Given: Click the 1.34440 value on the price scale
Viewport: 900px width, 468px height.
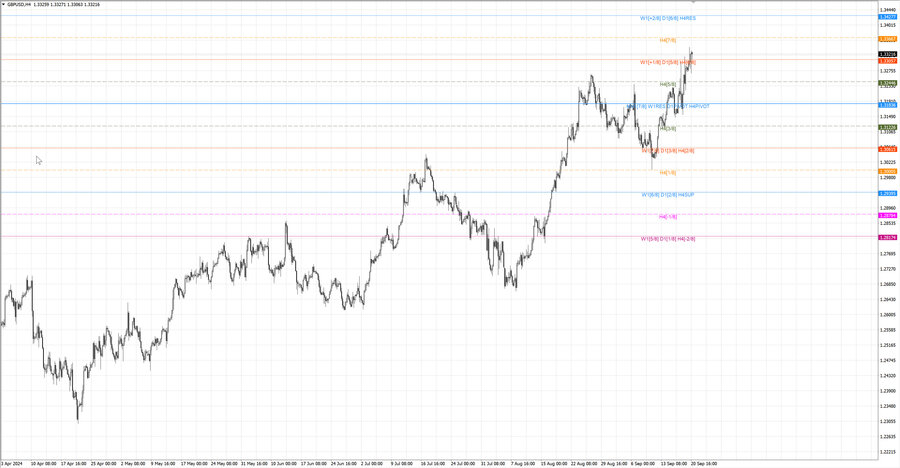Looking at the screenshot, I should coord(887,10).
